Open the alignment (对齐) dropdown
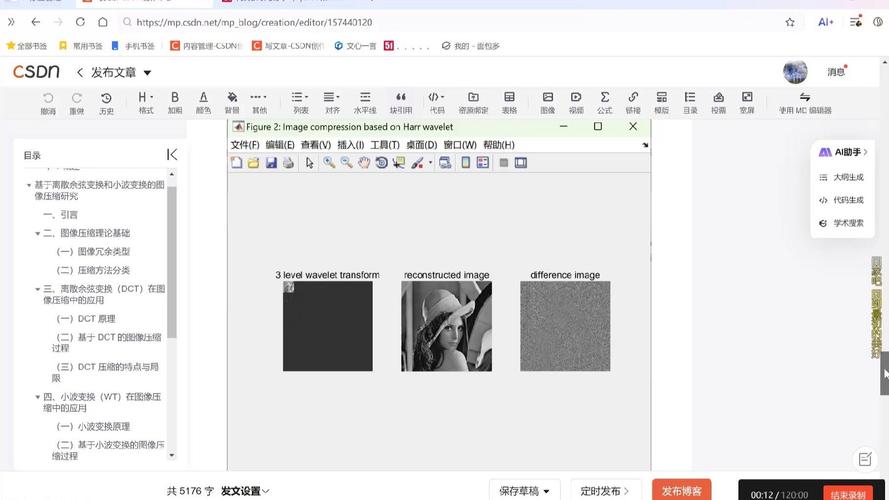 click(x=332, y=103)
